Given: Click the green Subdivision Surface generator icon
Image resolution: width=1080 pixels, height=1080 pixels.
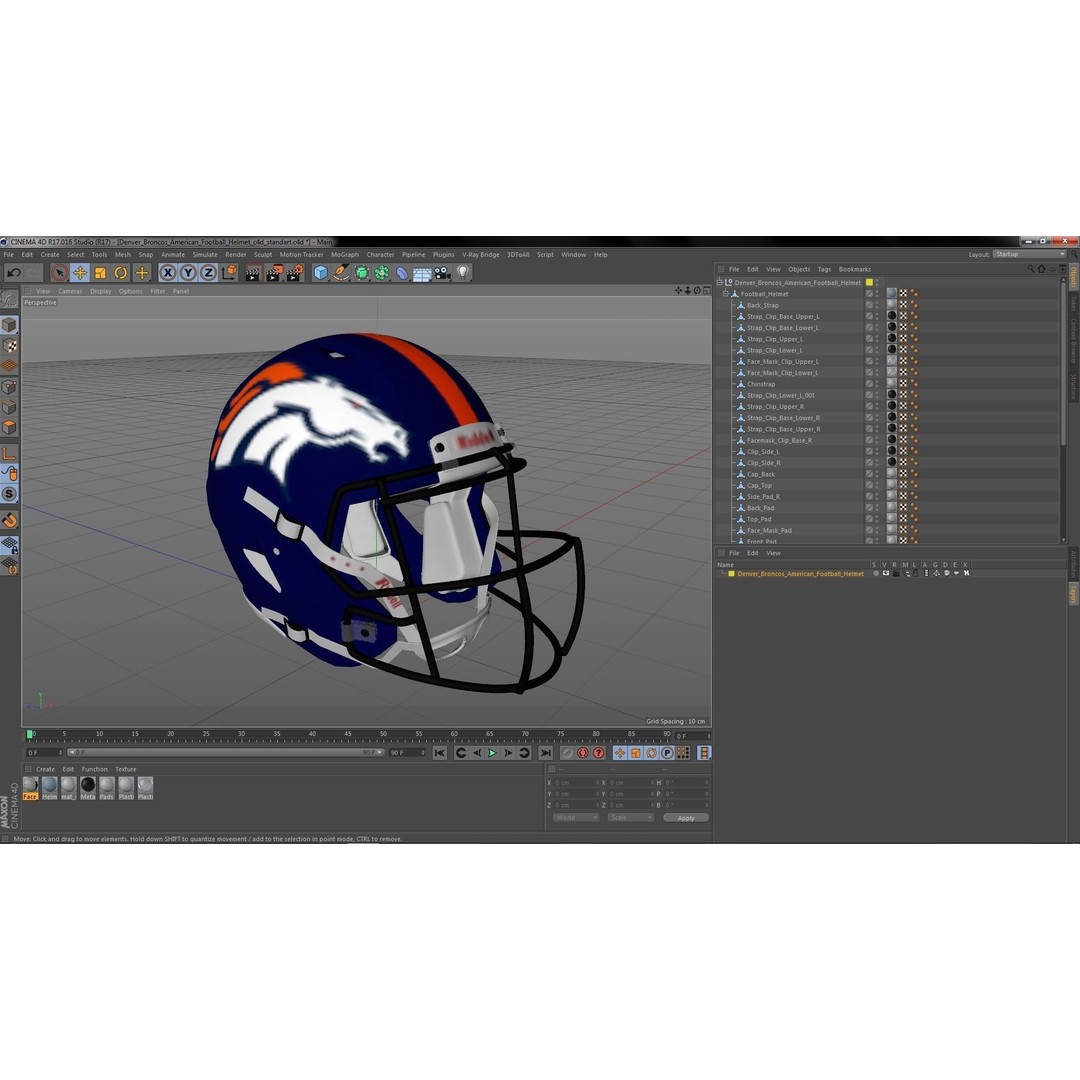Looking at the screenshot, I should tap(362, 273).
